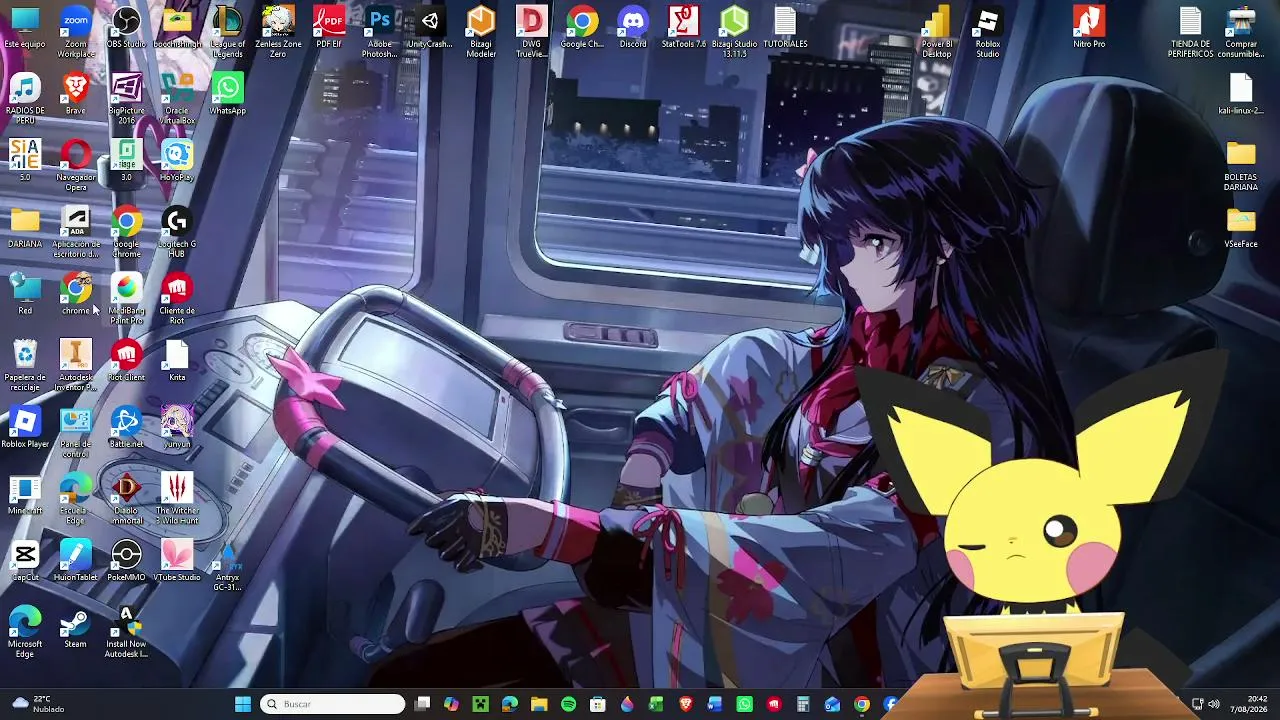
Task: Select the TUTORIALES file icon
Action: (785, 28)
